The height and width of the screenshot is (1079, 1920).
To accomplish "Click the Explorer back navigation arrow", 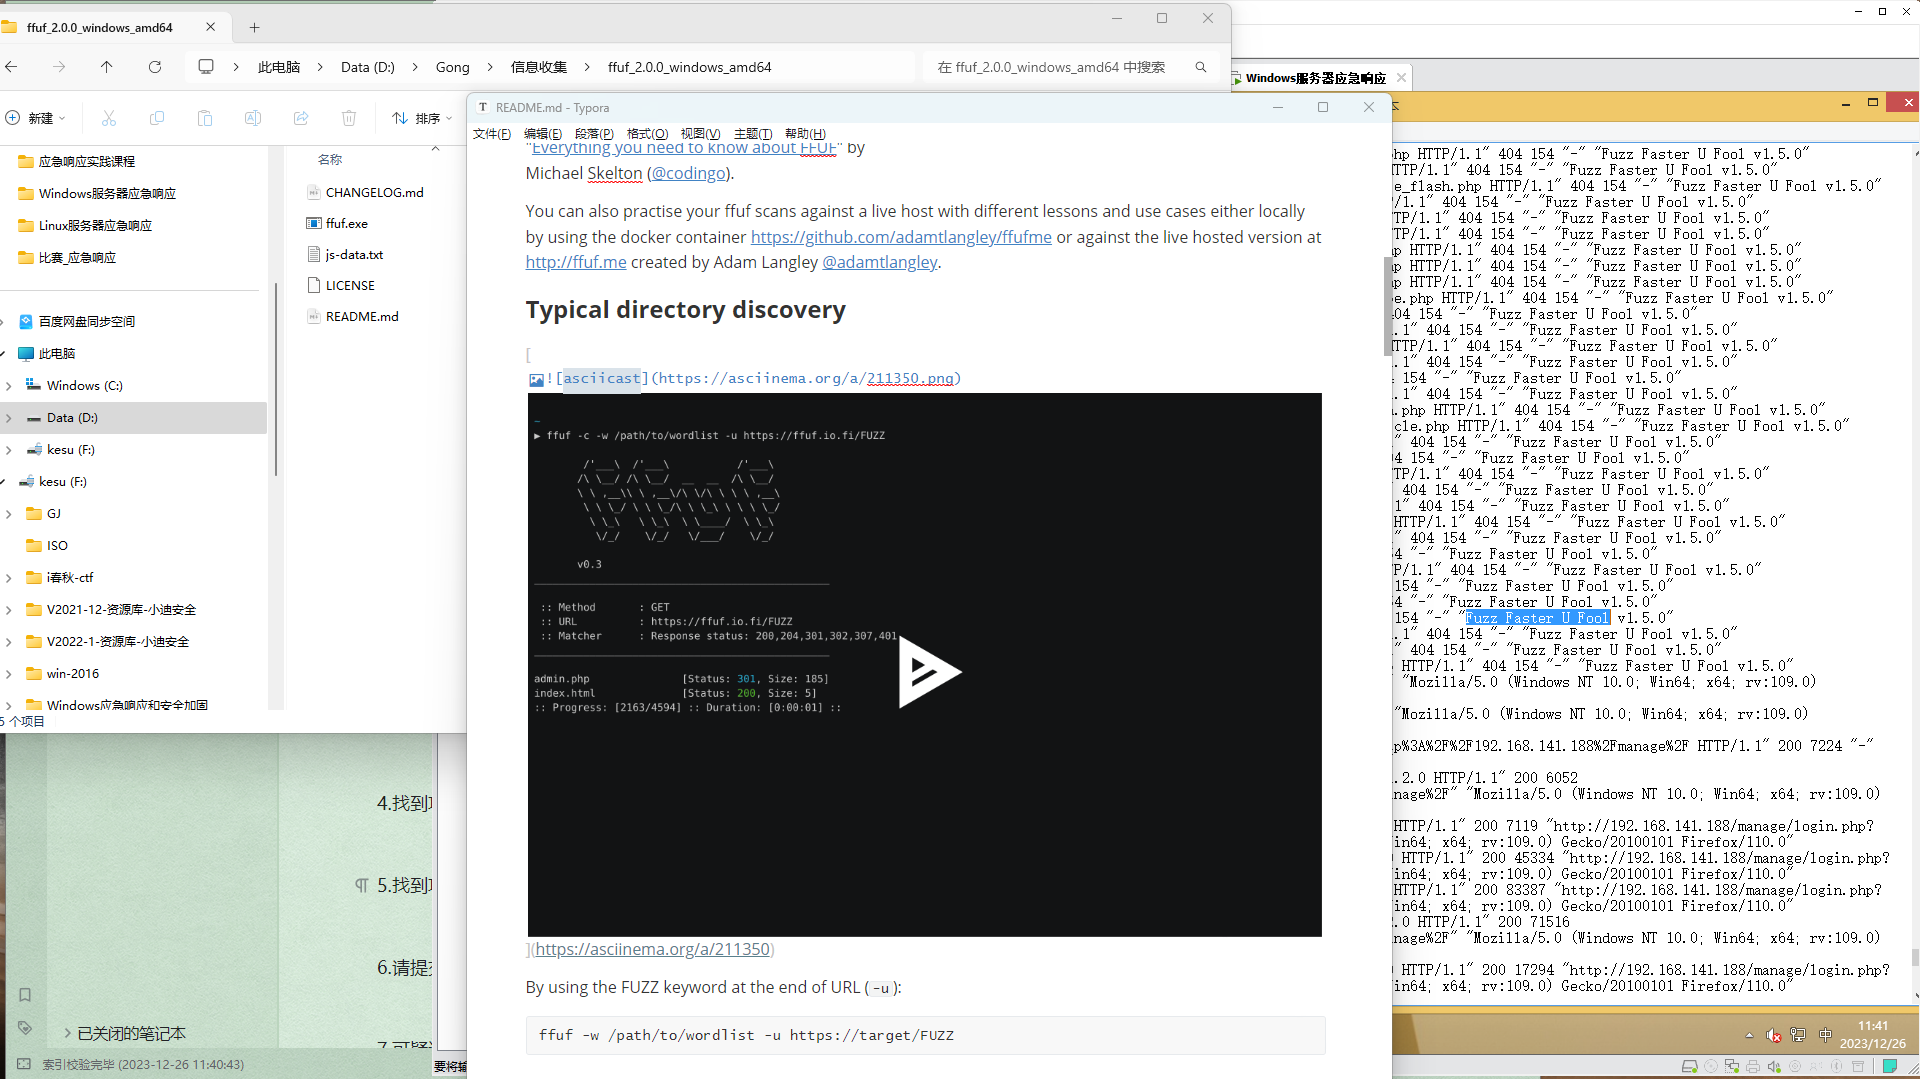I will point(12,67).
